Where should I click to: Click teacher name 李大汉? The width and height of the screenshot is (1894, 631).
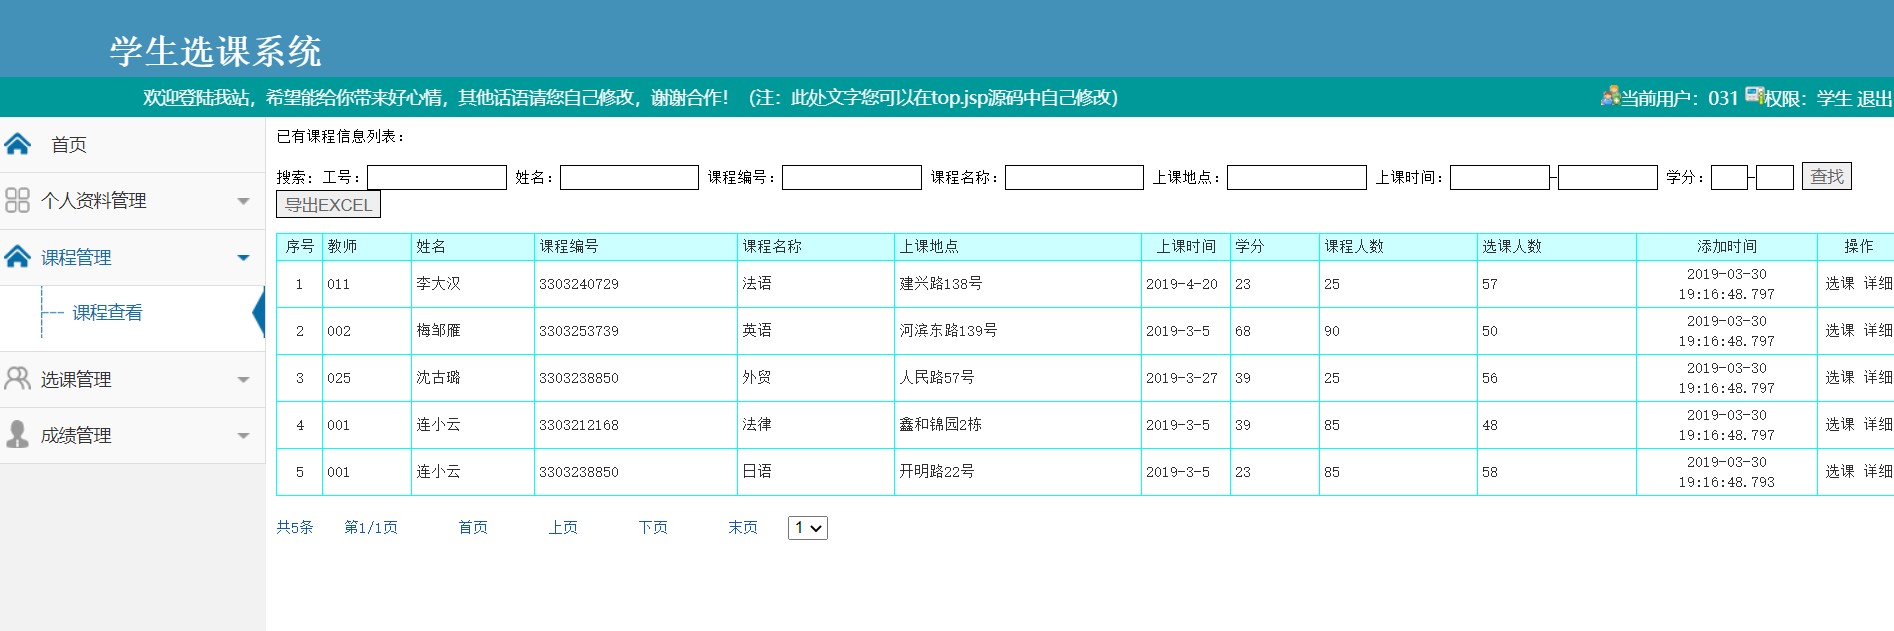[439, 284]
